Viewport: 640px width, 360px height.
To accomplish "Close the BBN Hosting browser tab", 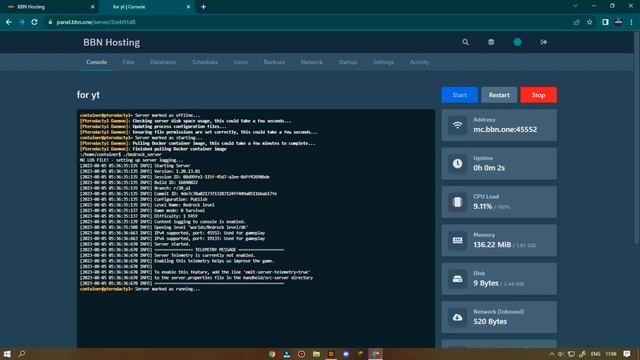I will pos(92,7).
